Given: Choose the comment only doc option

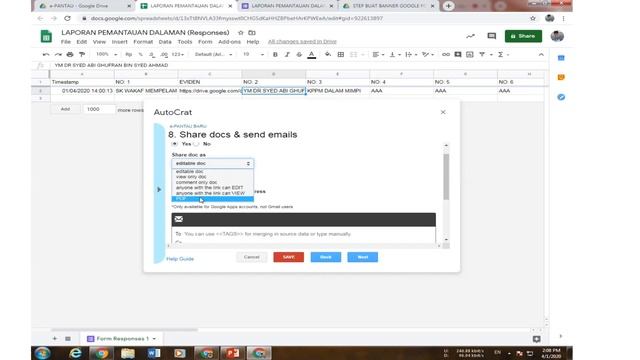Looking at the screenshot, I should [x=196, y=182].
